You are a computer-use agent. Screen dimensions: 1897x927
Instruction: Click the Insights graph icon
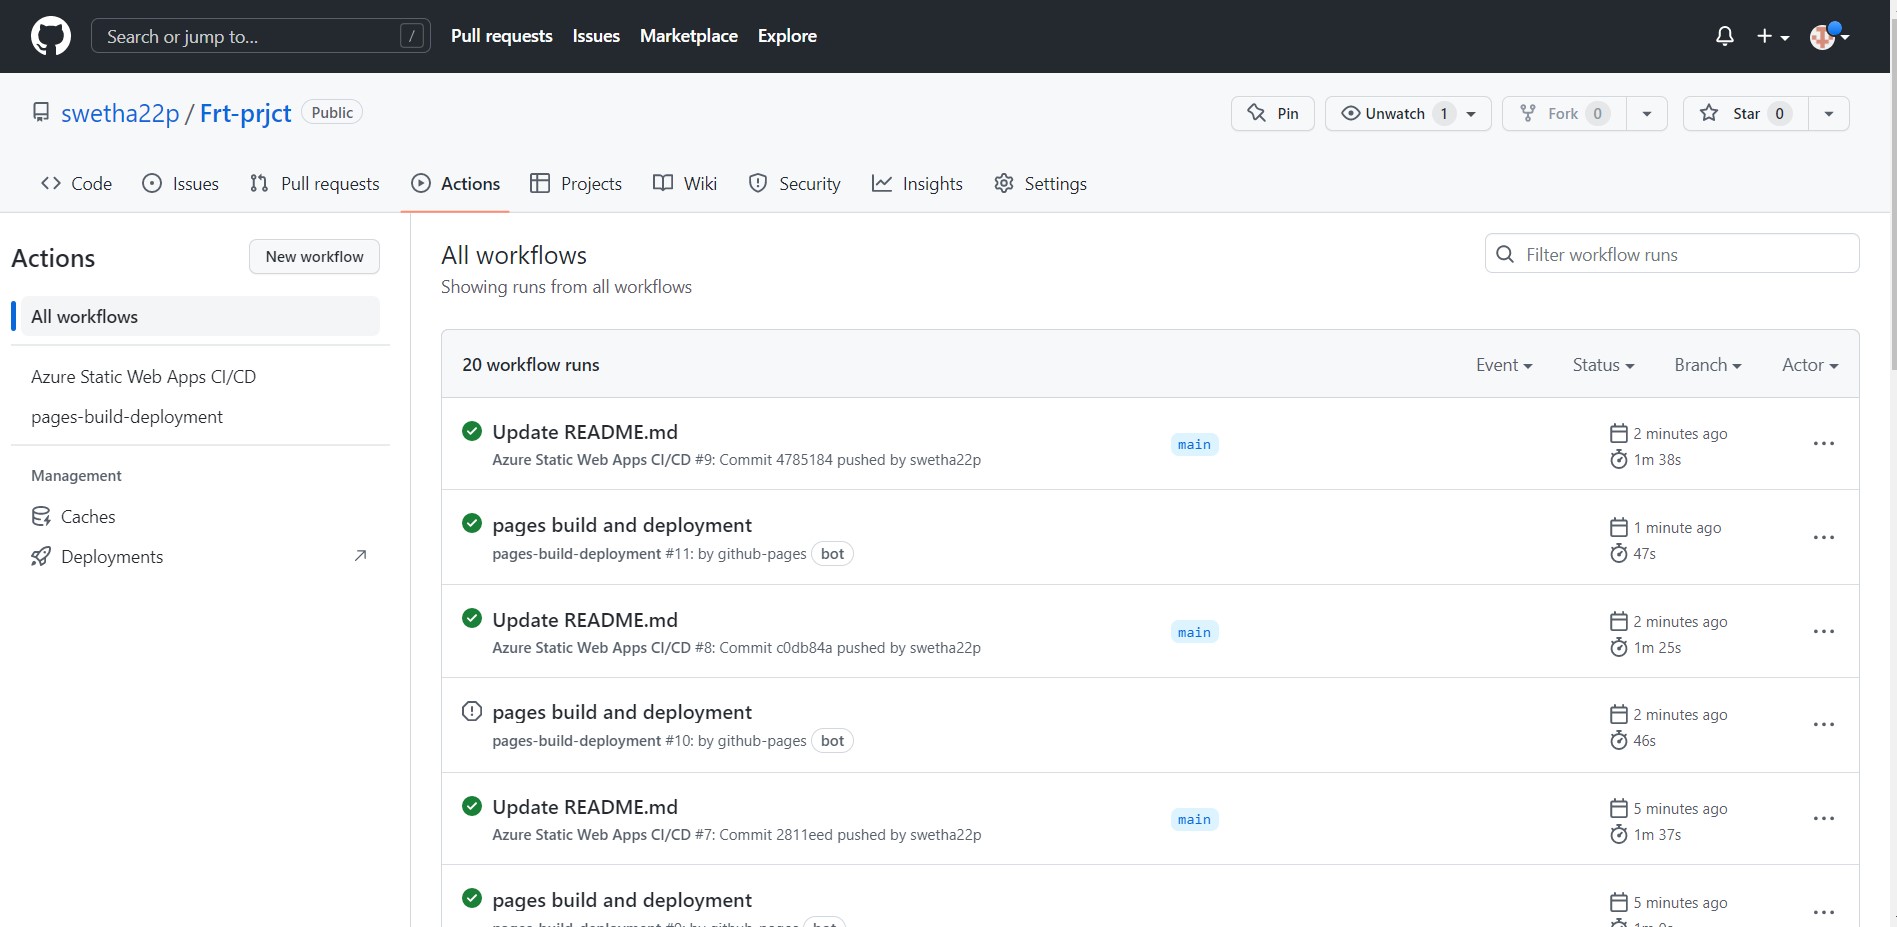[881, 183]
